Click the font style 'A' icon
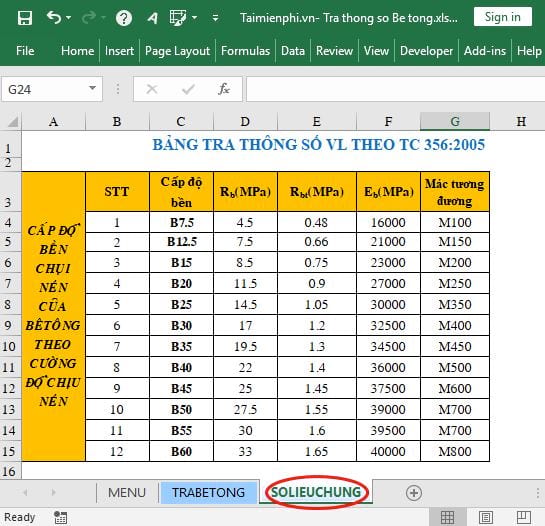Viewport: 545px width, 526px height. click(152, 18)
